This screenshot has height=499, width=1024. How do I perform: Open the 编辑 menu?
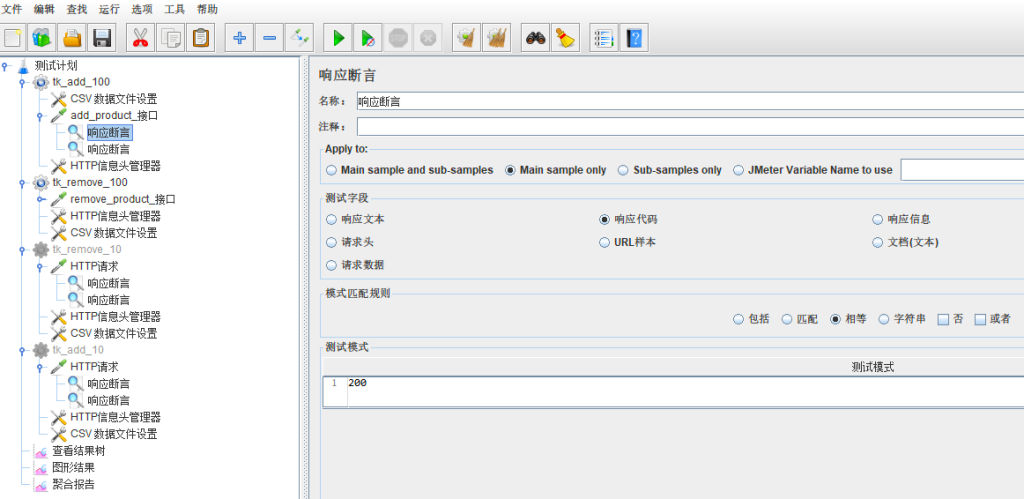click(x=44, y=9)
